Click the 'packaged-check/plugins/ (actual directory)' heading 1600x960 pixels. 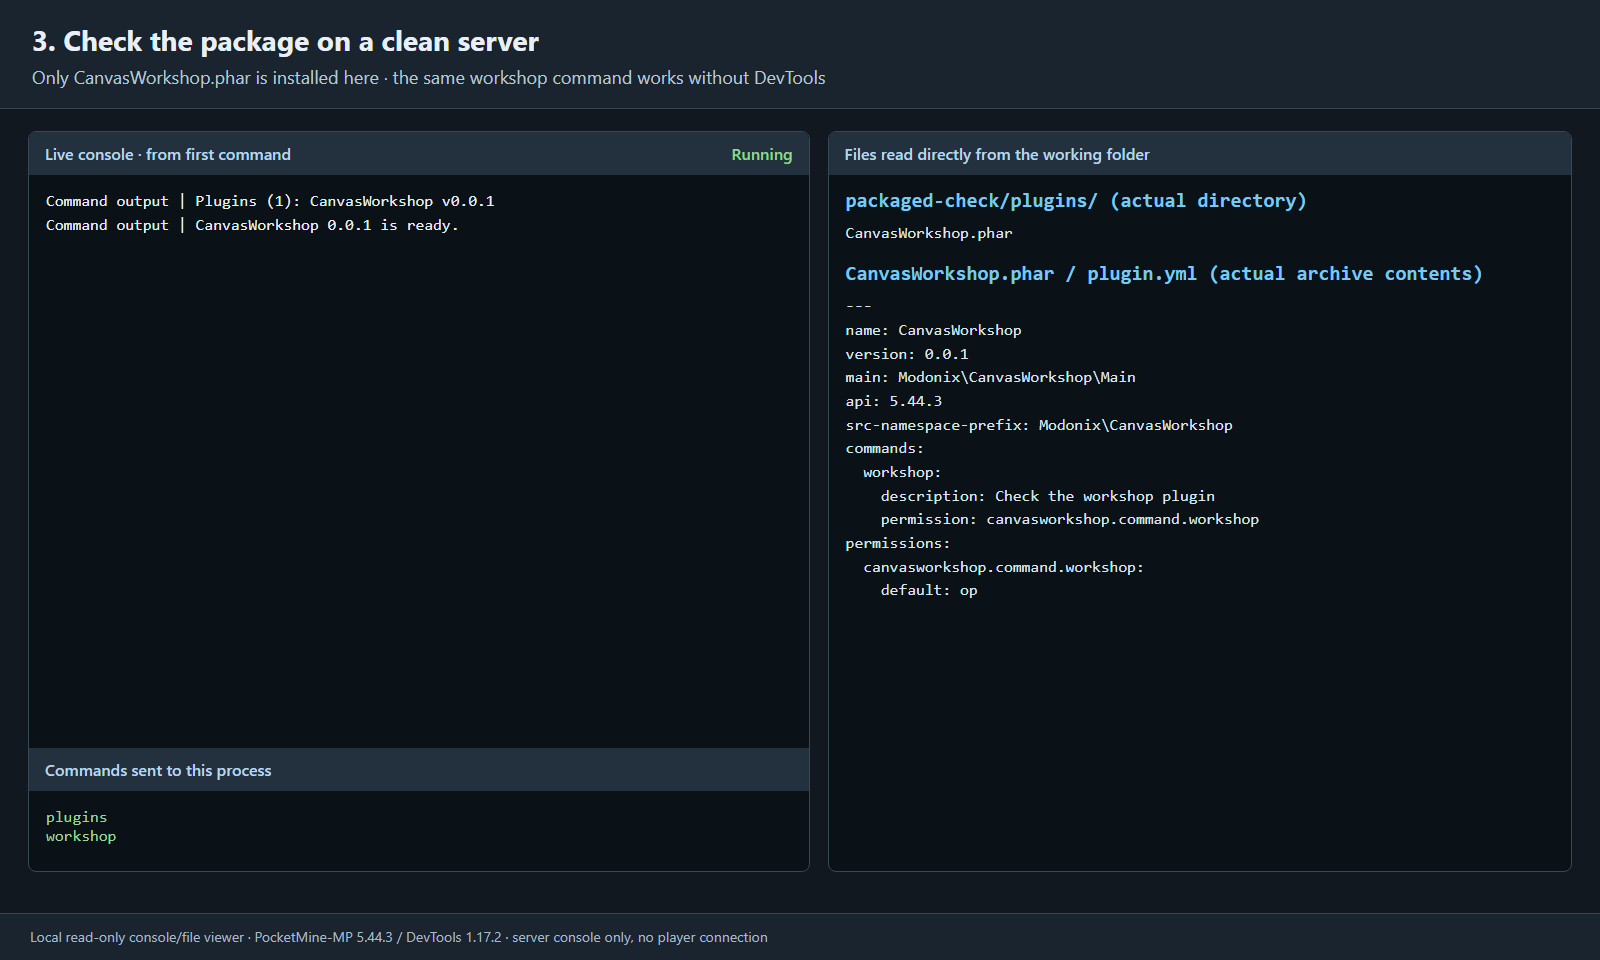click(1076, 201)
